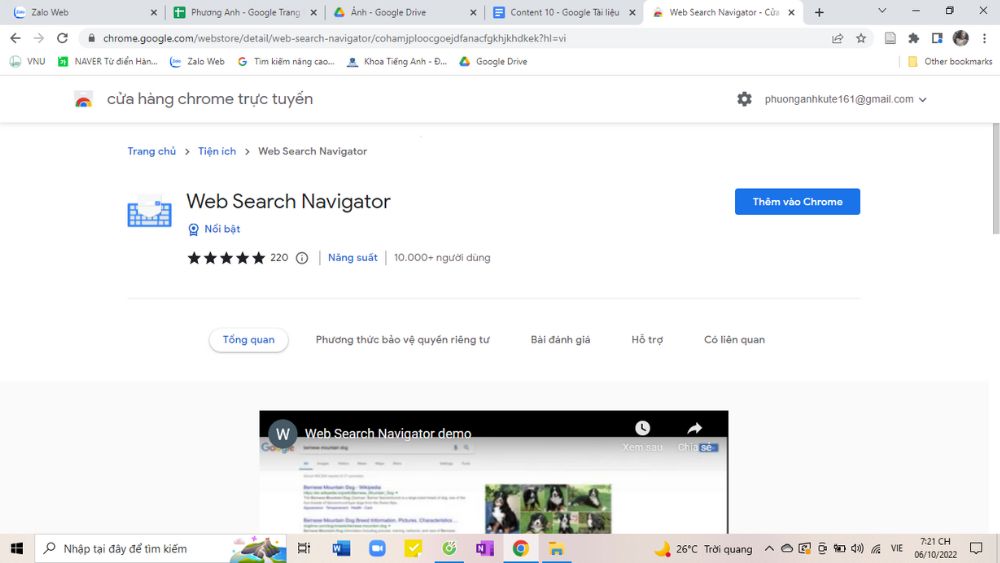Open the Extensions puzzle icon
The width and height of the screenshot is (1000, 563).
pos(913,38)
